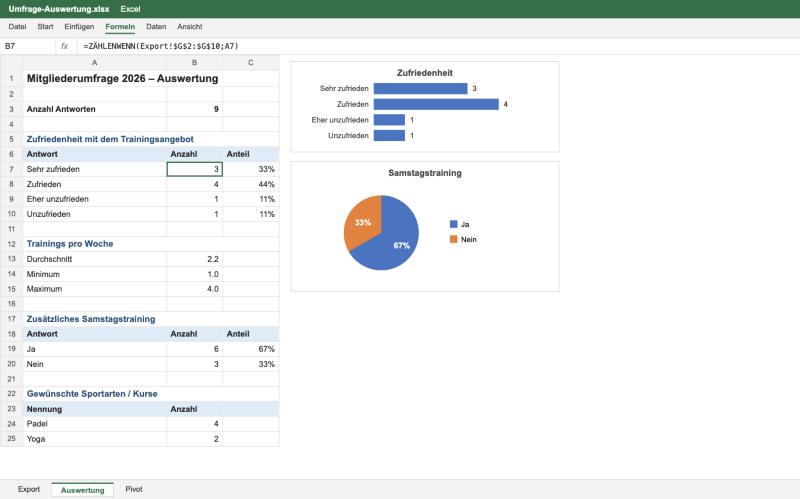This screenshot has height=499, width=800.
Task: Open the Daten tab
Action: point(156,27)
